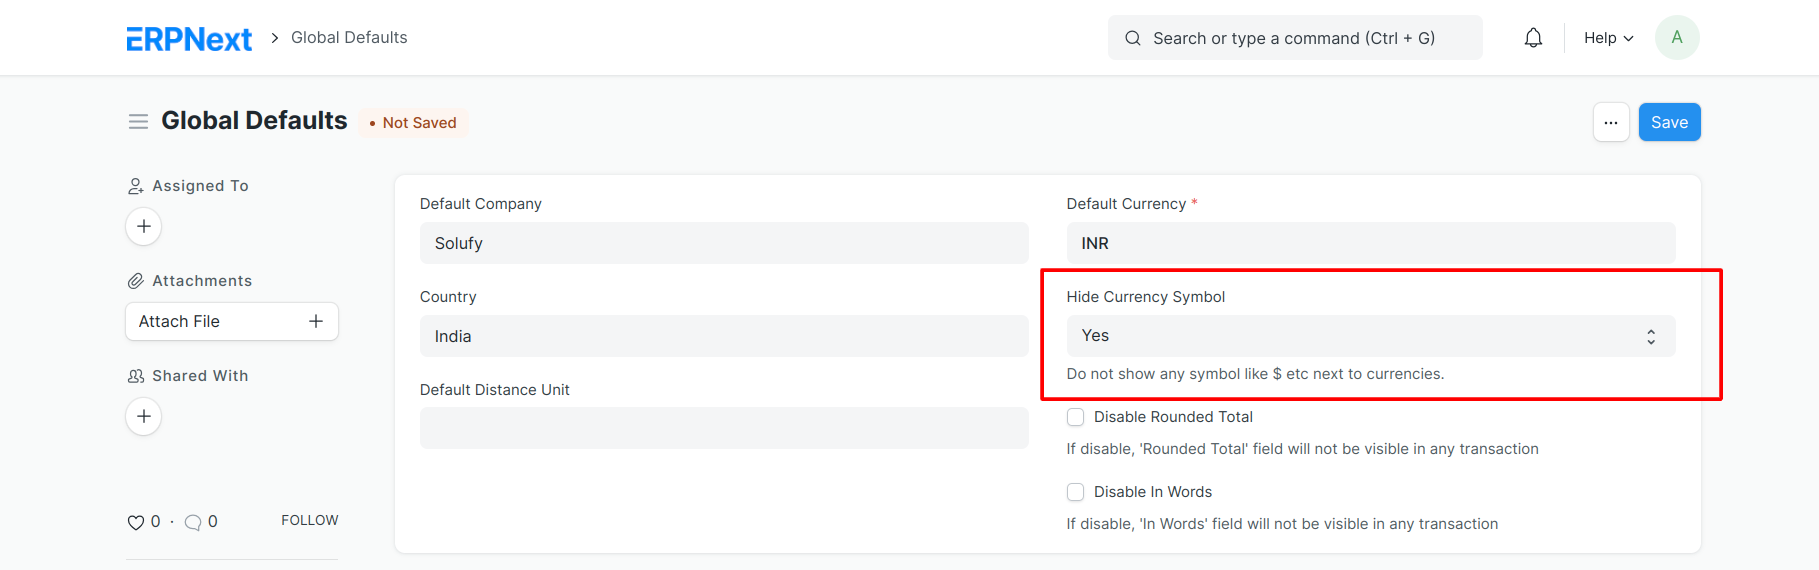Open the user avatar menu
Image resolution: width=1819 pixels, height=570 pixels.
point(1677,38)
